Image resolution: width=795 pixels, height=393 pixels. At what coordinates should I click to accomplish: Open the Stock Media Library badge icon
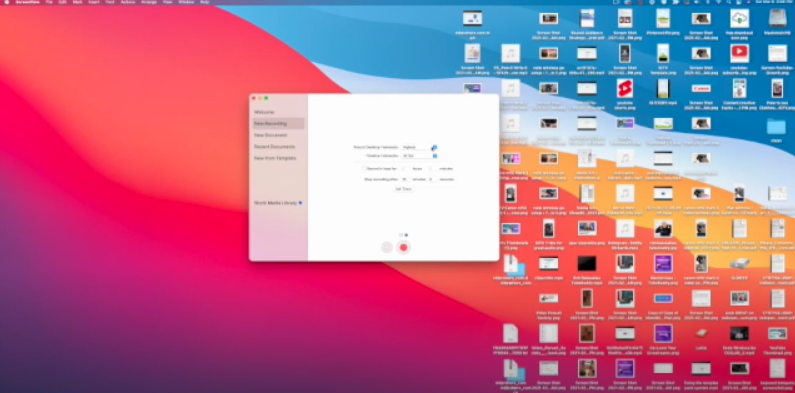(x=300, y=203)
